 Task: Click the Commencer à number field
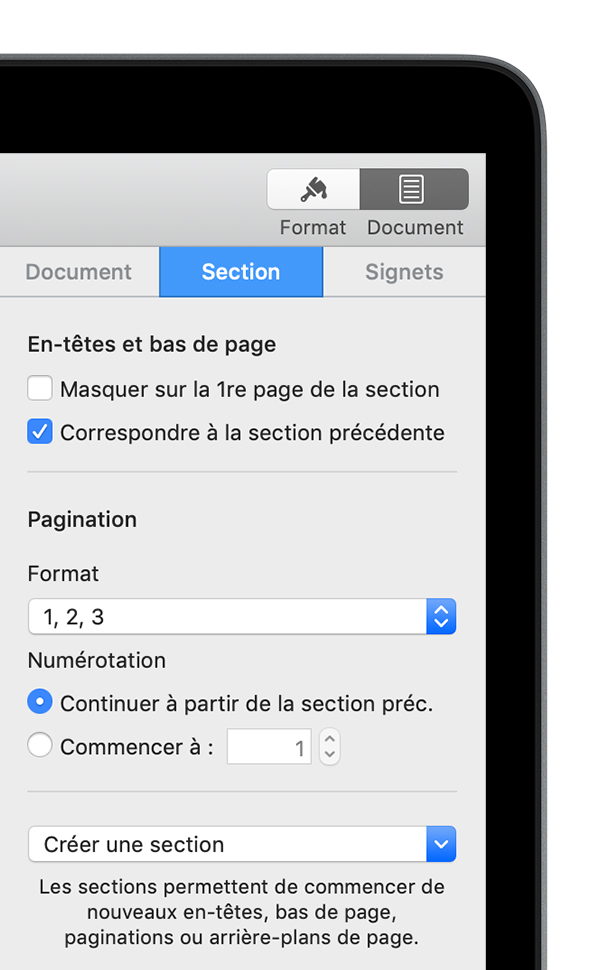point(269,747)
